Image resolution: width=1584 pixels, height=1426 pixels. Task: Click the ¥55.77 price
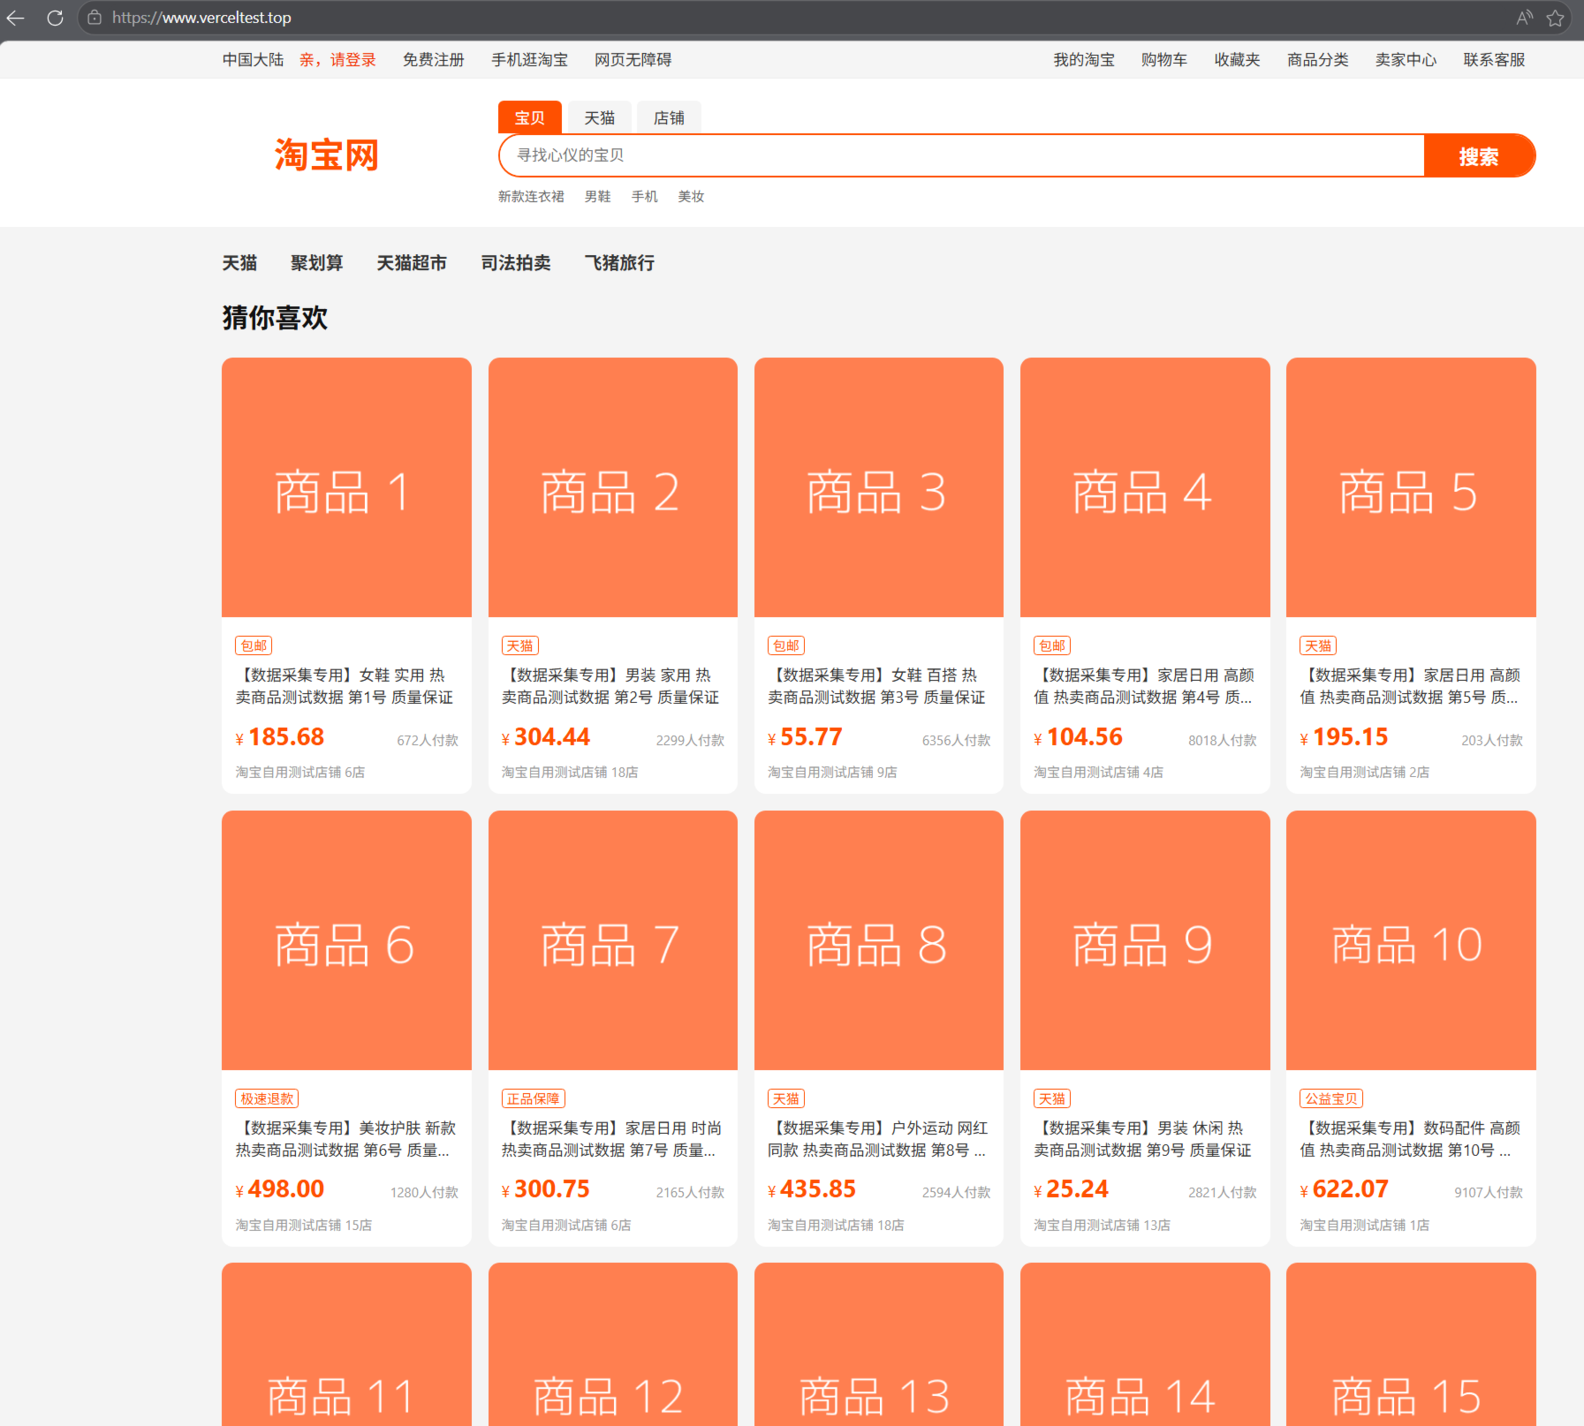click(805, 737)
